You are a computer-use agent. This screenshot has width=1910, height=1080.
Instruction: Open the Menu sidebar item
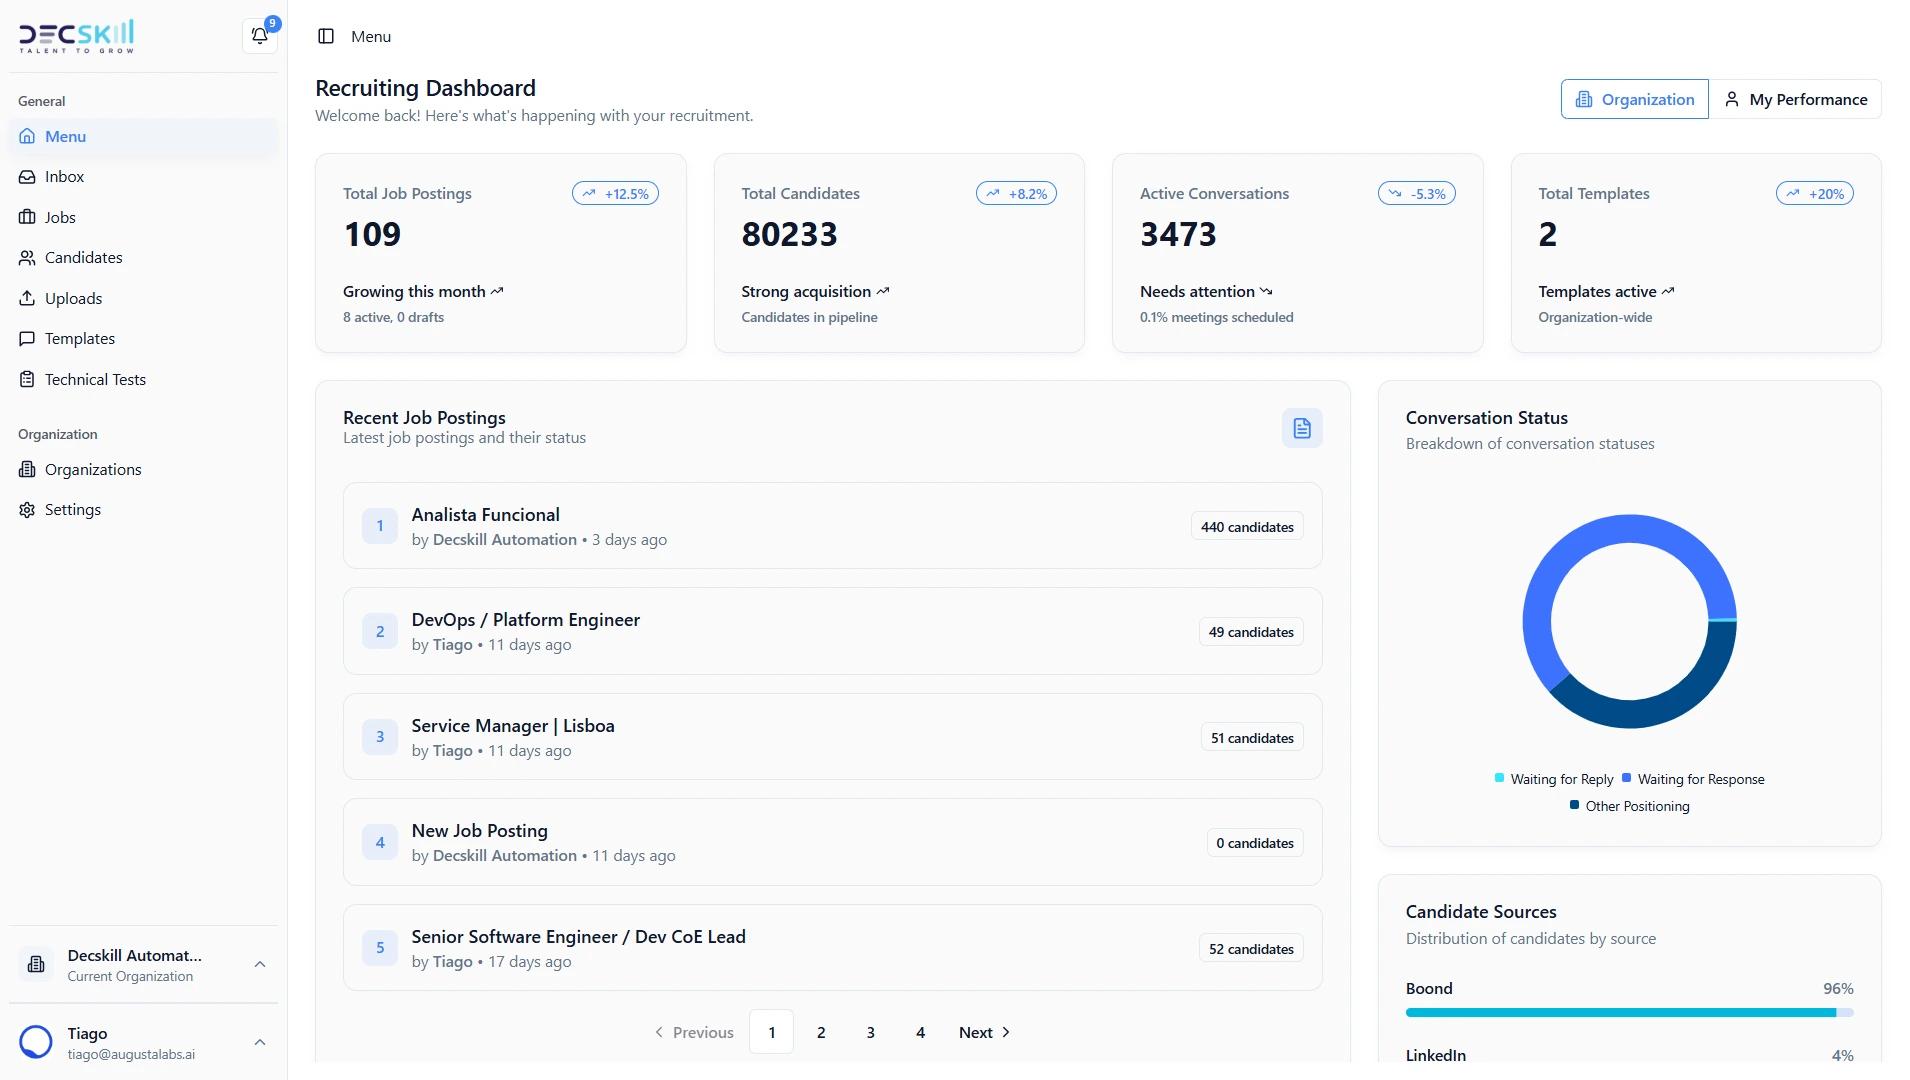143,137
